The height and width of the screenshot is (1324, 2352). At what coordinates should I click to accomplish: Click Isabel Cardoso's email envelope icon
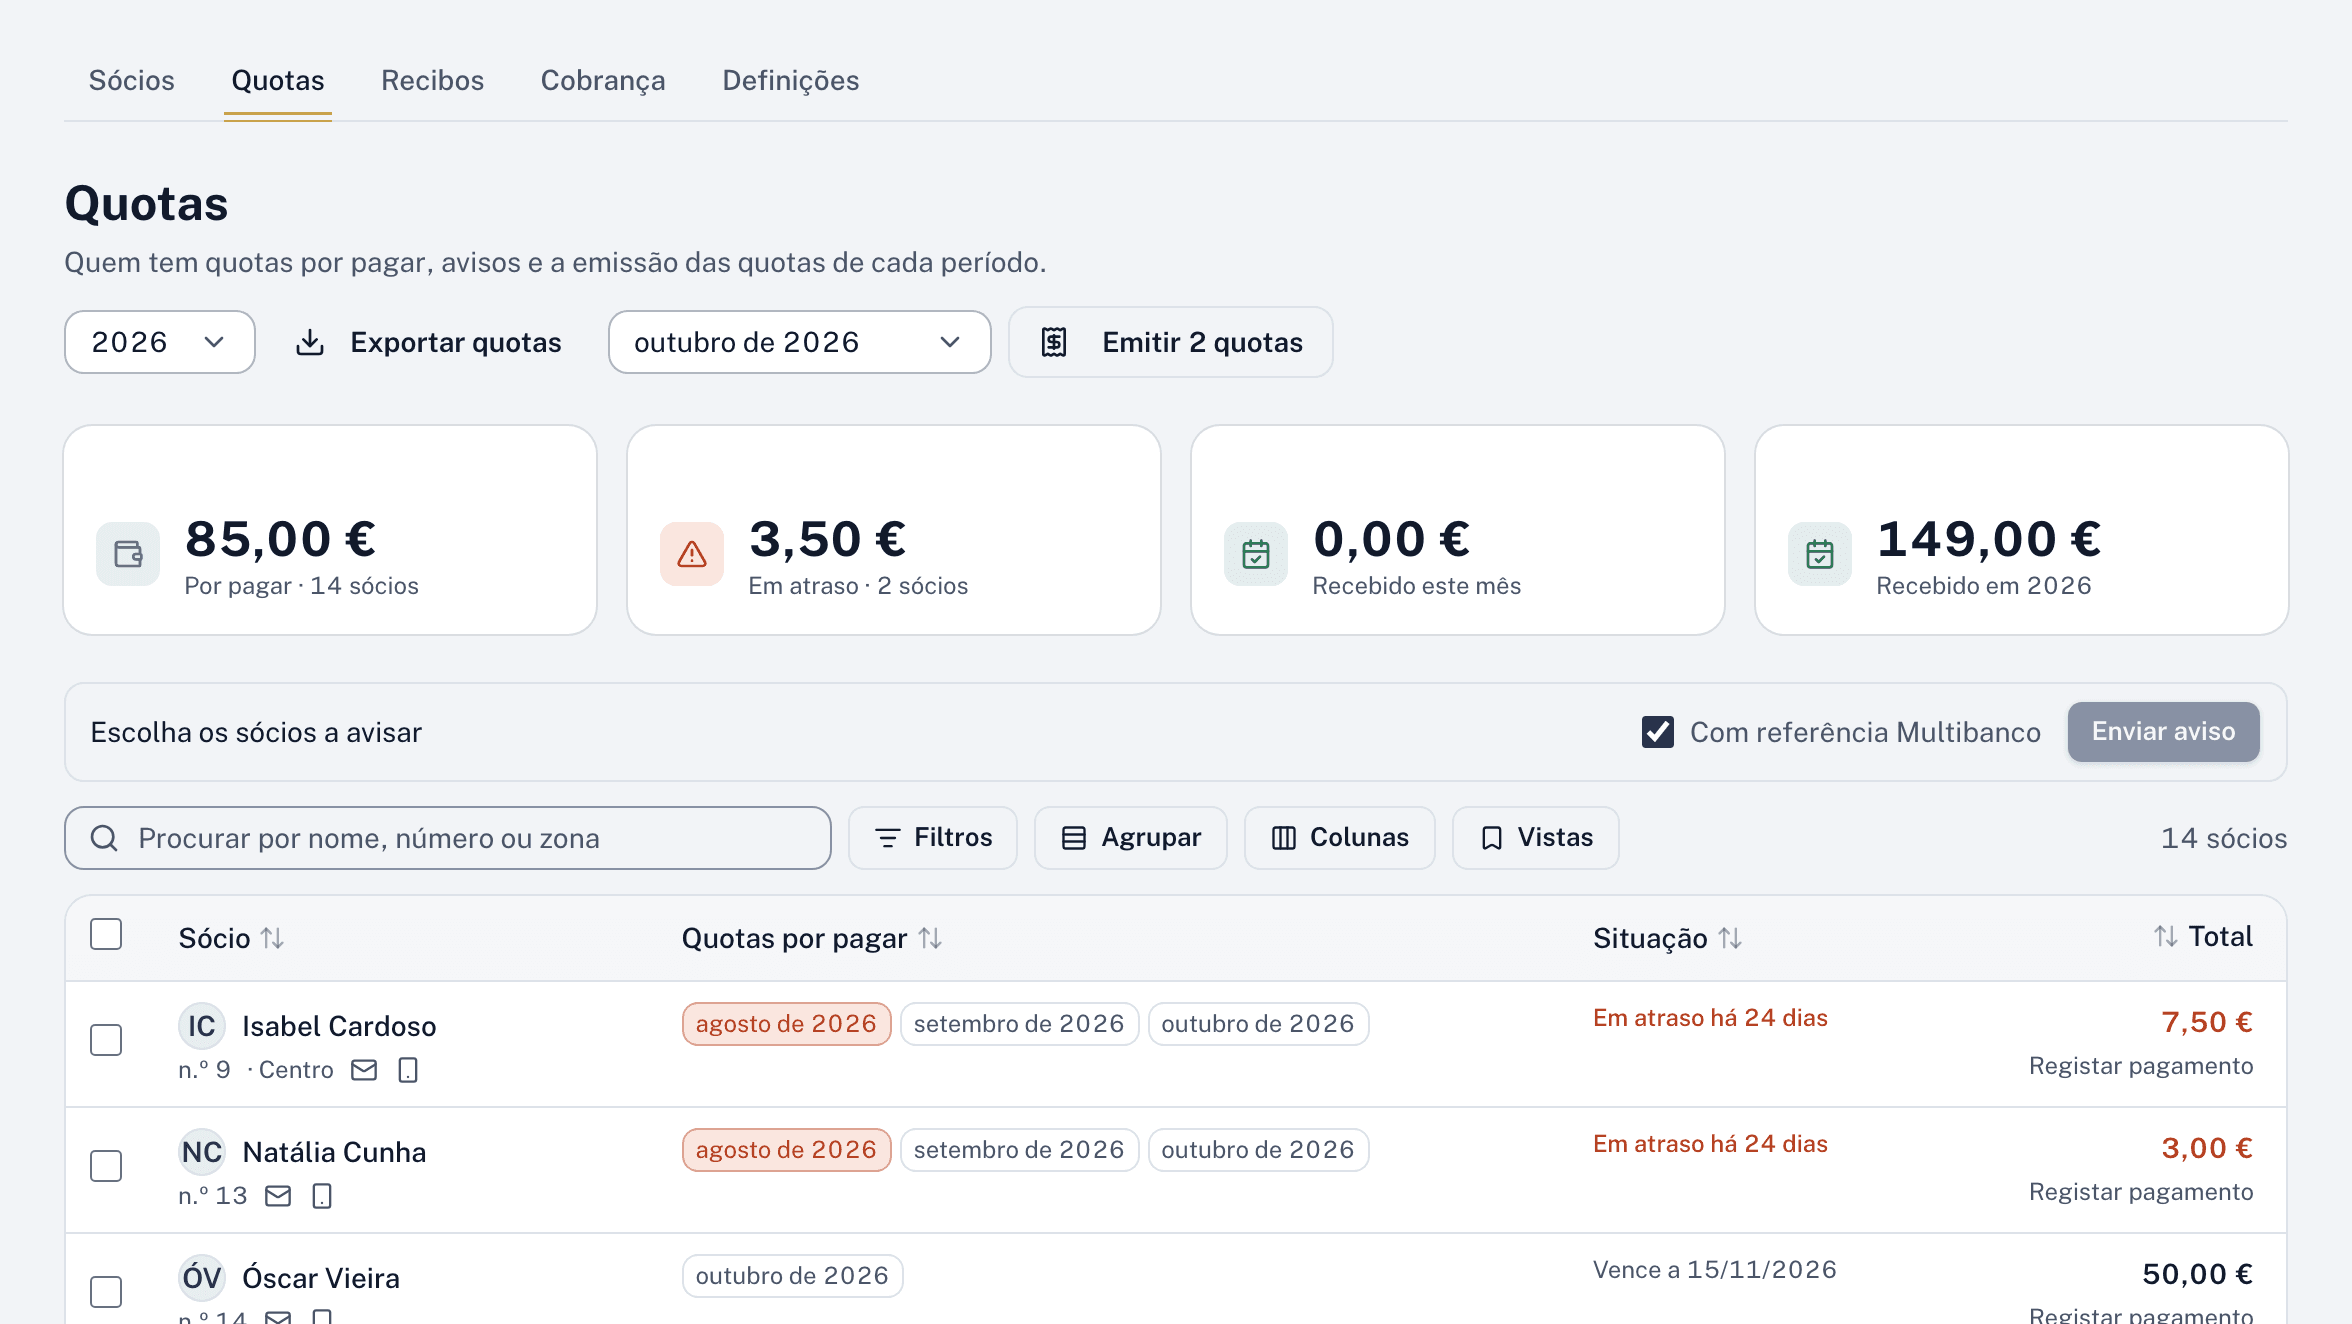[364, 1070]
